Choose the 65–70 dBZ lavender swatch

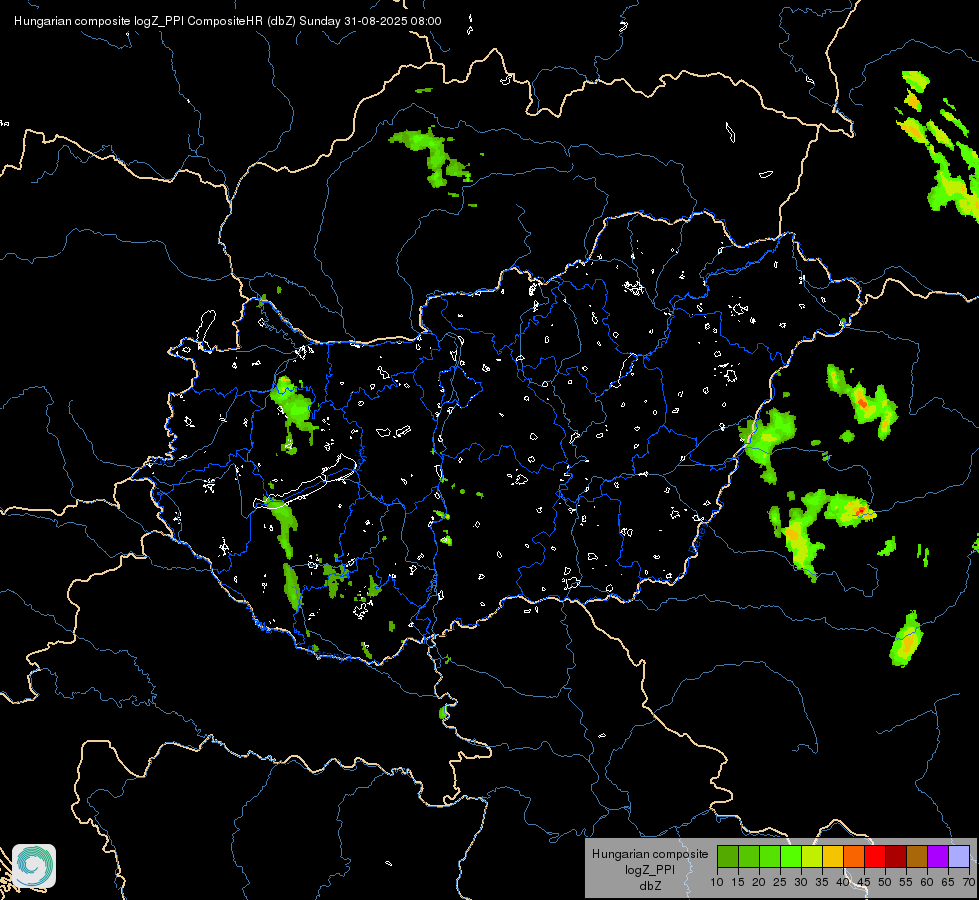point(959,856)
